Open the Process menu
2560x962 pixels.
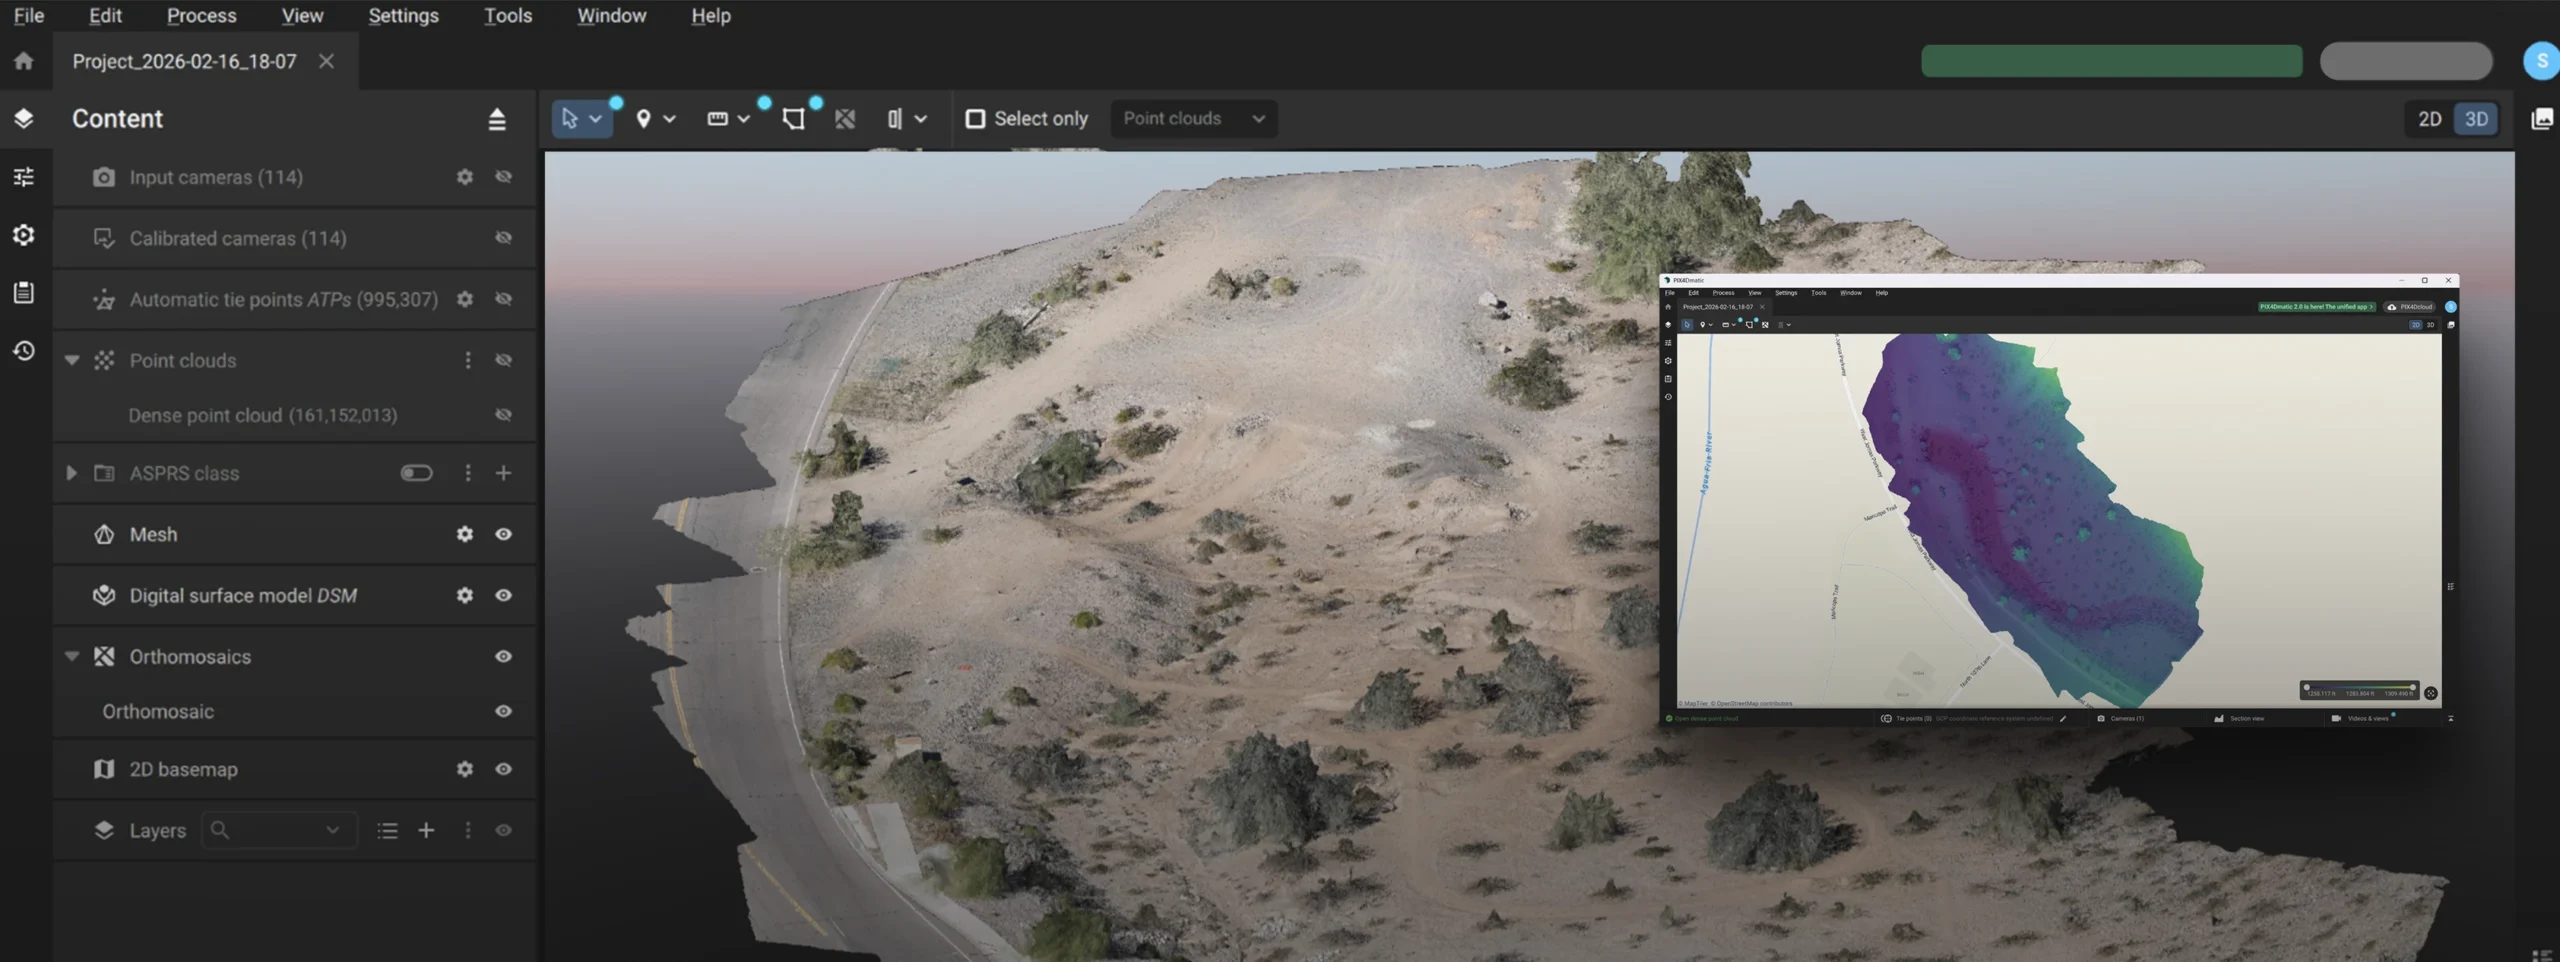201,16
